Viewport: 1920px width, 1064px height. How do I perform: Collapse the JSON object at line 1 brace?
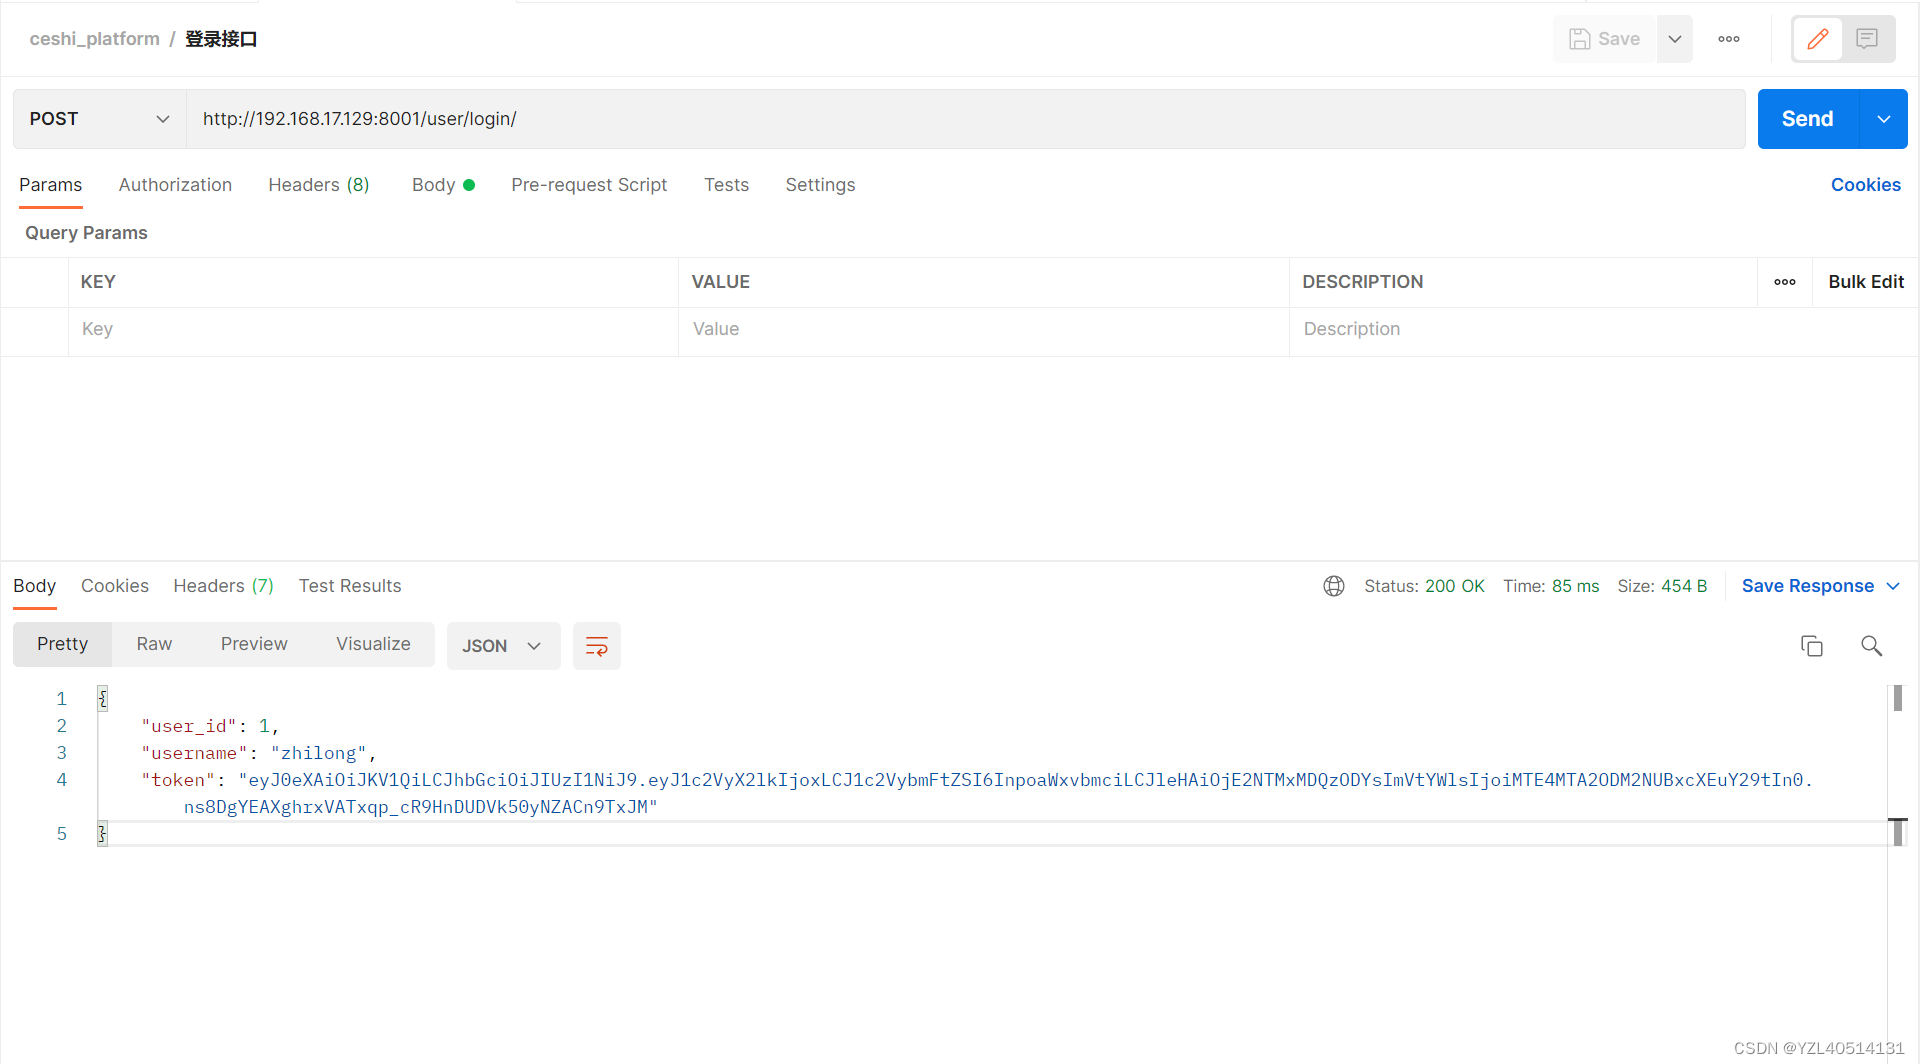[102, 699]
